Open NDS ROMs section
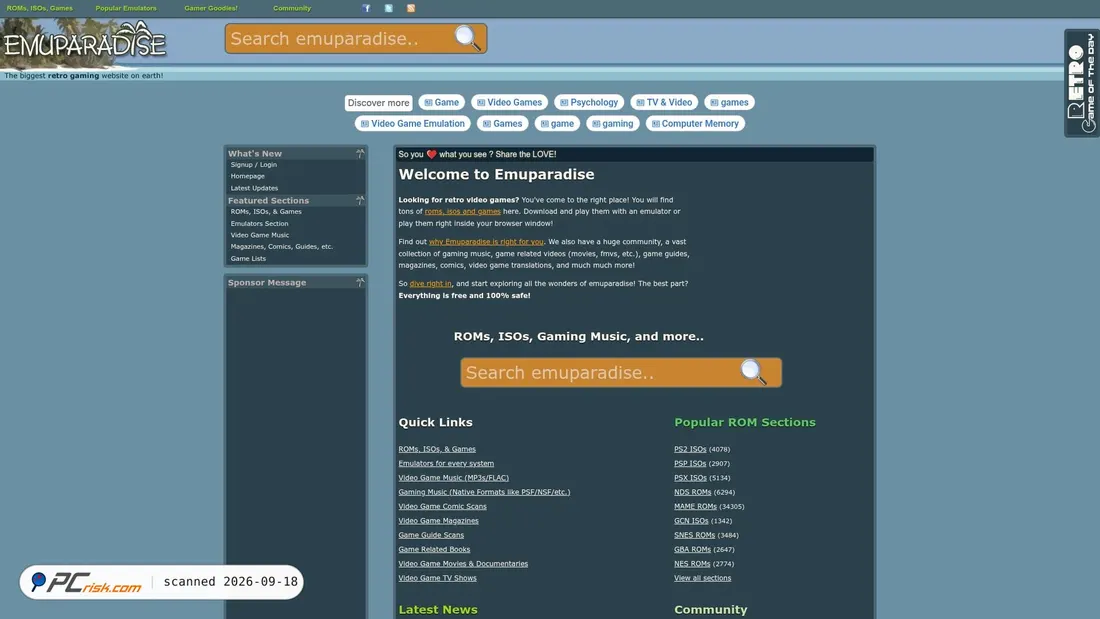 [692, 492]
